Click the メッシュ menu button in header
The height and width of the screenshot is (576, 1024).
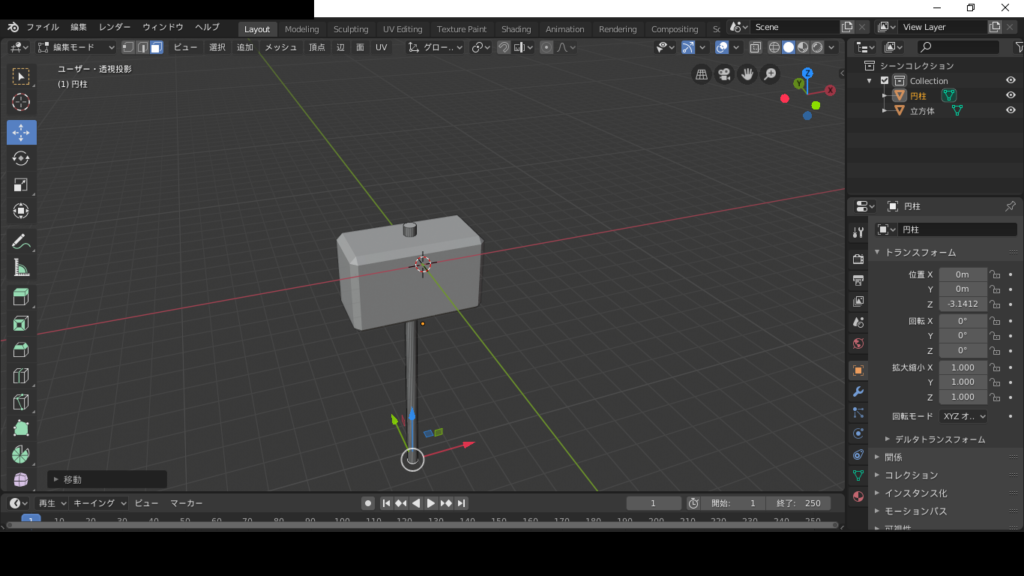(x=280, y=47)
